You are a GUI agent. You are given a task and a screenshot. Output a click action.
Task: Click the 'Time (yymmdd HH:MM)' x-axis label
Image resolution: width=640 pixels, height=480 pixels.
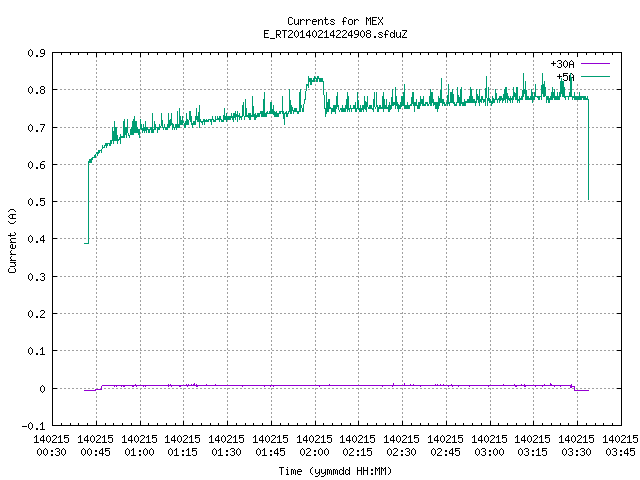tap(335, 471)
